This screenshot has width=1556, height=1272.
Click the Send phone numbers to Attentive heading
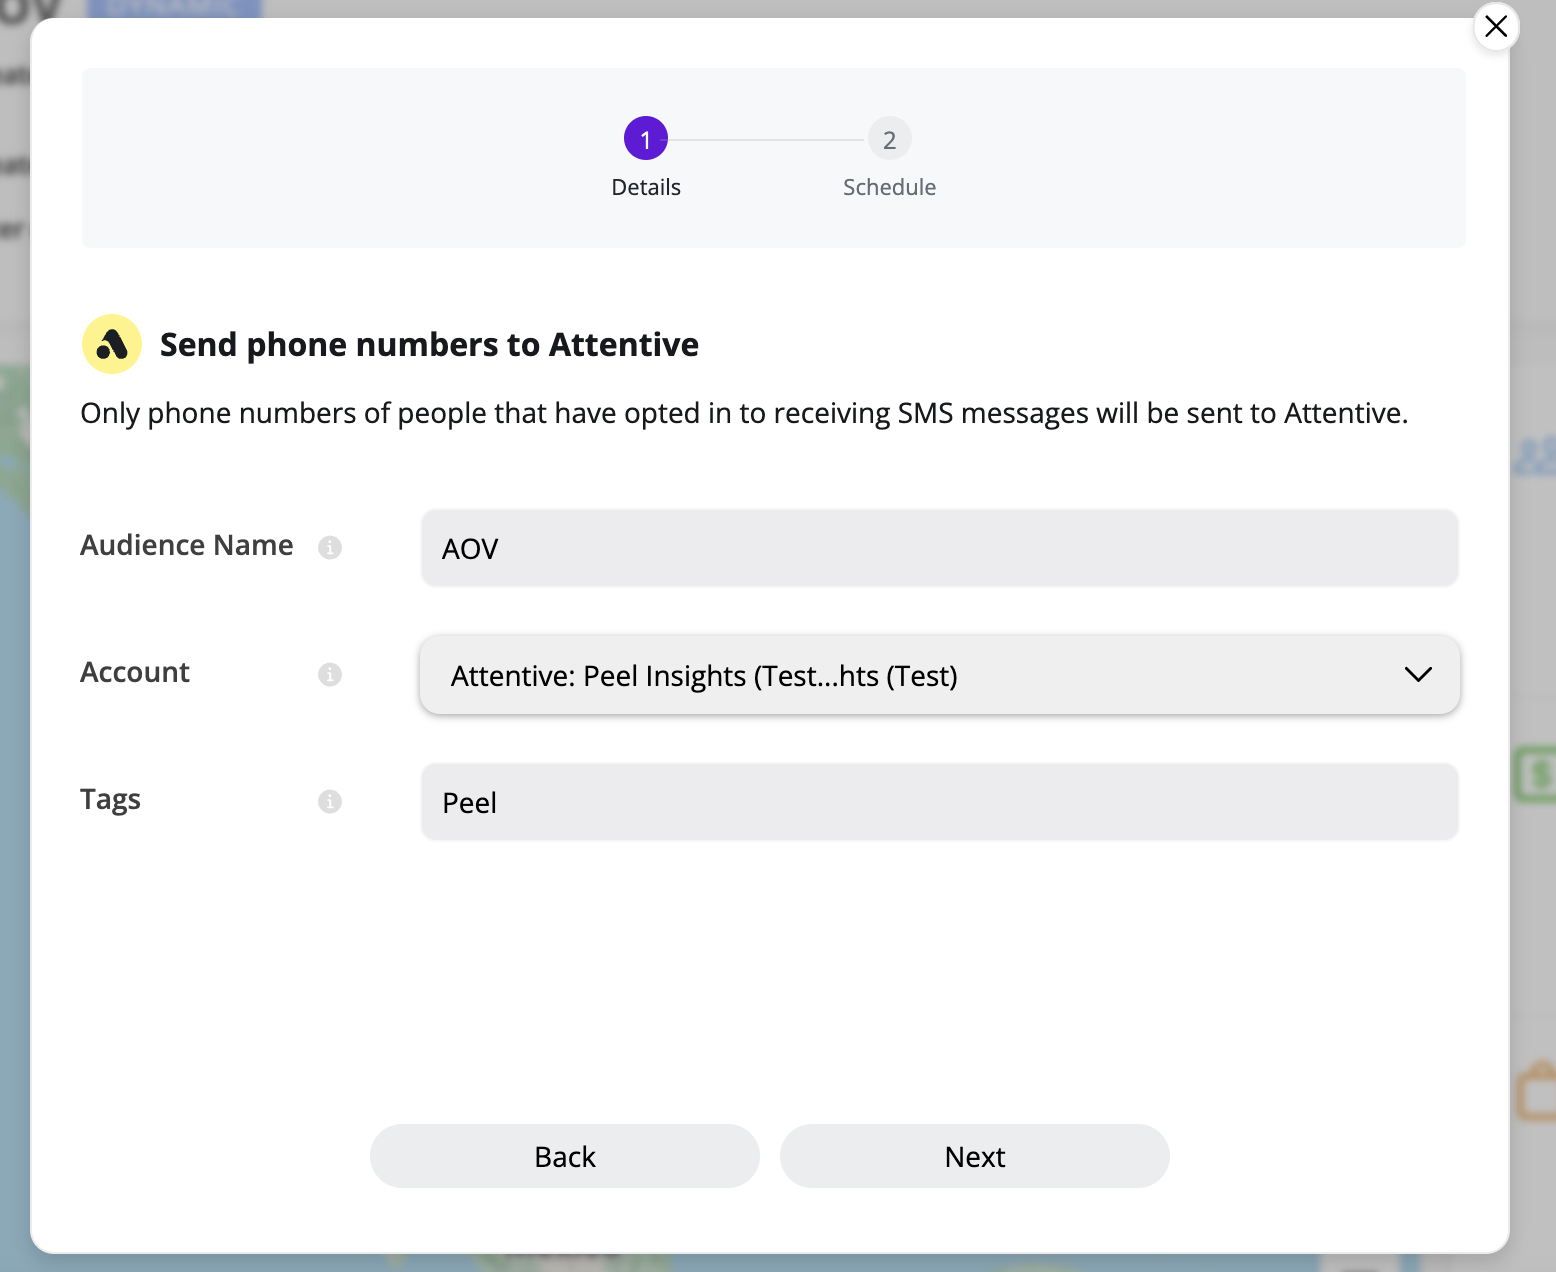[x=429, y=344]
